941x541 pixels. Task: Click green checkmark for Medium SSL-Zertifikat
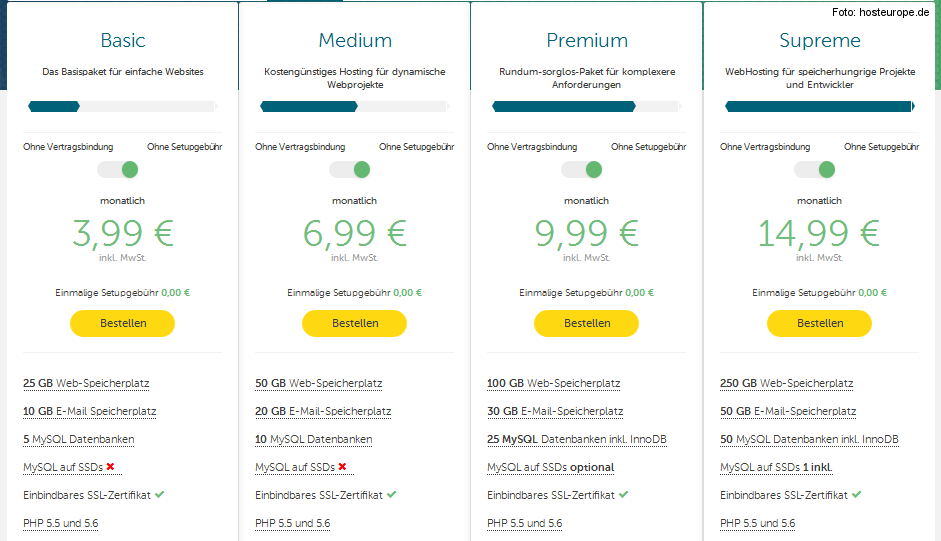(392, 495)
